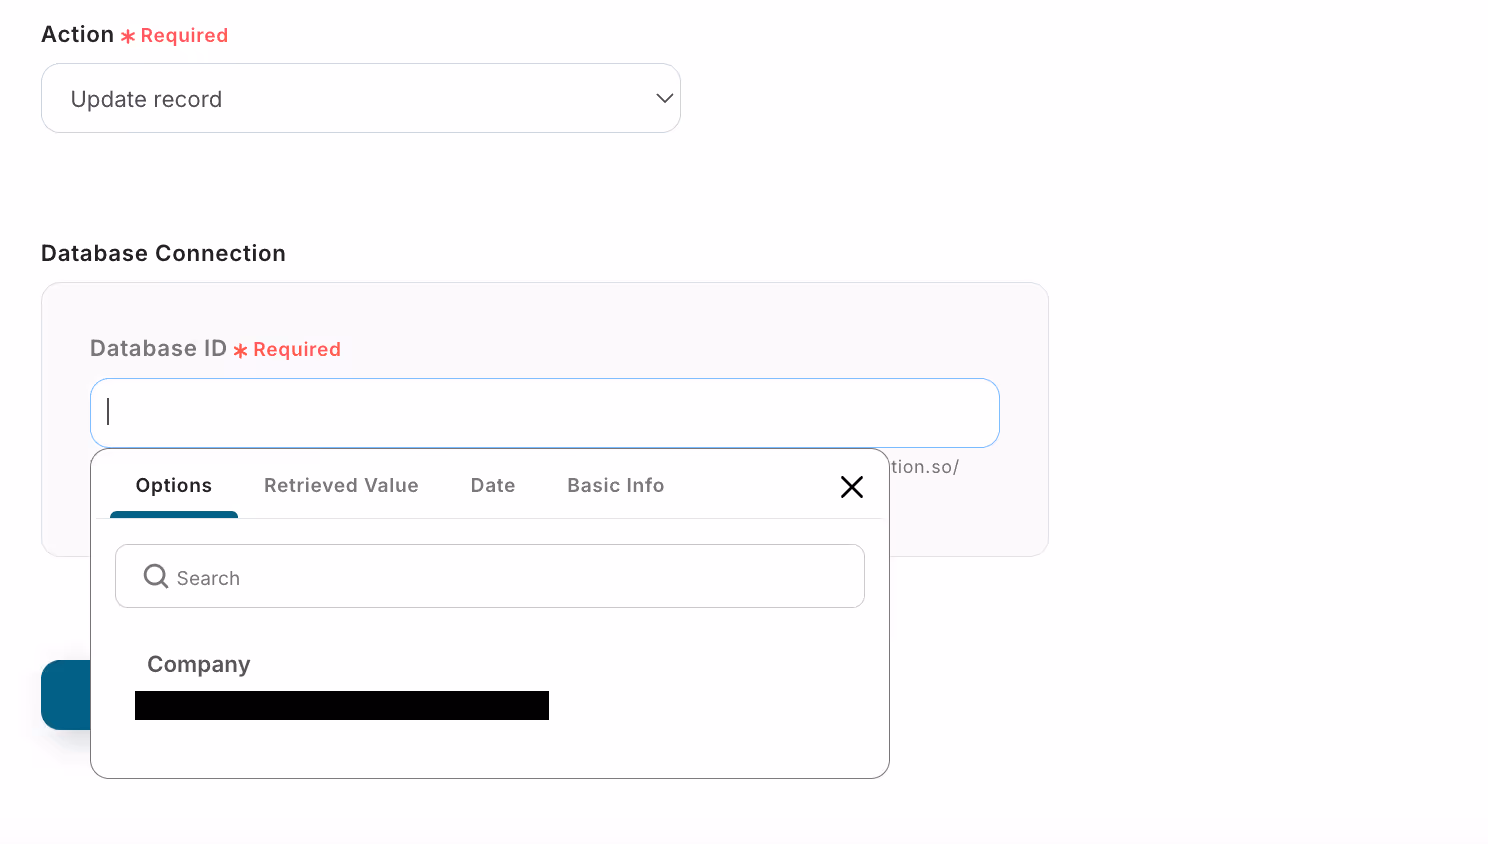Screen dimensions: 1488x844
Task: Click the Database ID input field
Action: click(545, 413)
